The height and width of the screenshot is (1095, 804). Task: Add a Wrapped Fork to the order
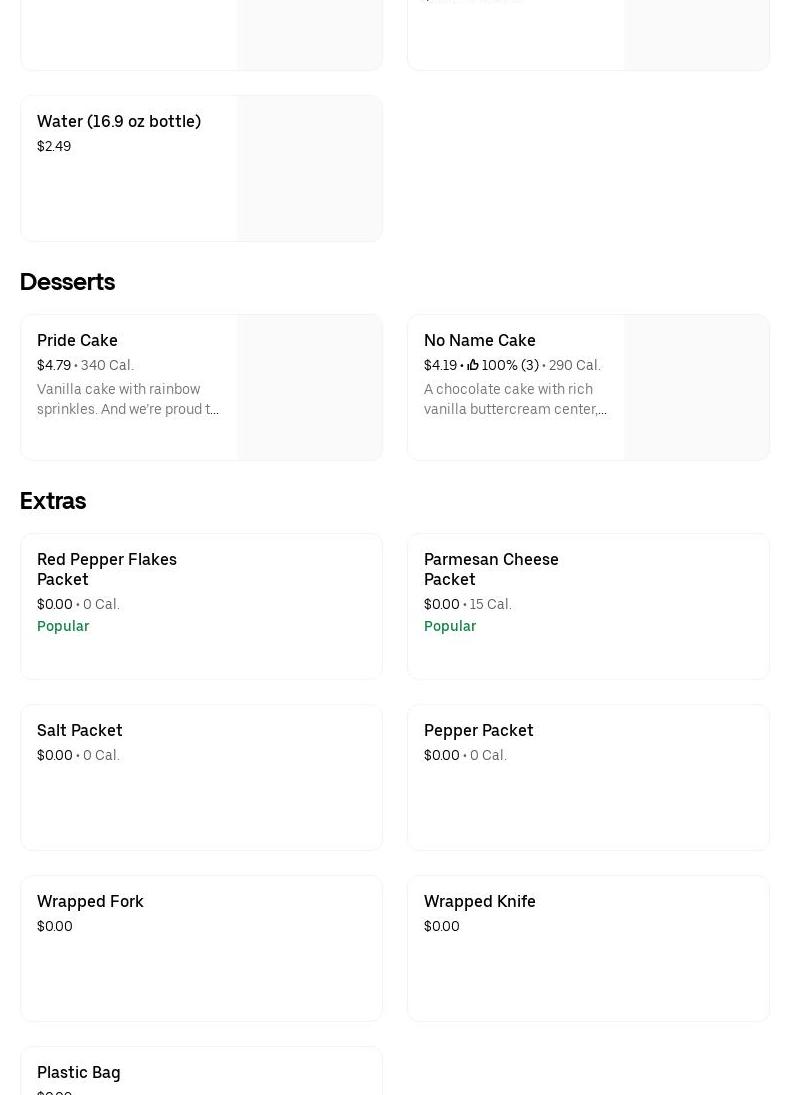point(90,902)
